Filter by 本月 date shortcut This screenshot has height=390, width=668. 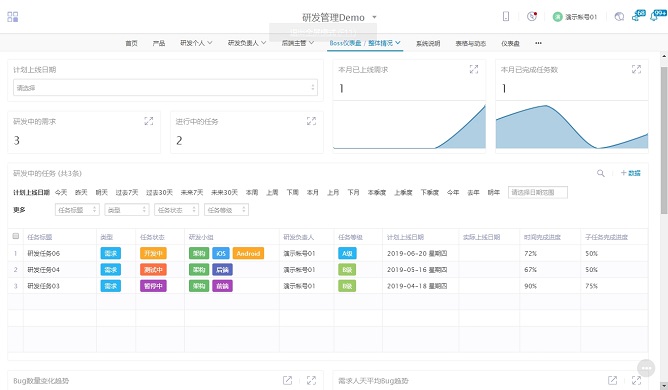313,193
